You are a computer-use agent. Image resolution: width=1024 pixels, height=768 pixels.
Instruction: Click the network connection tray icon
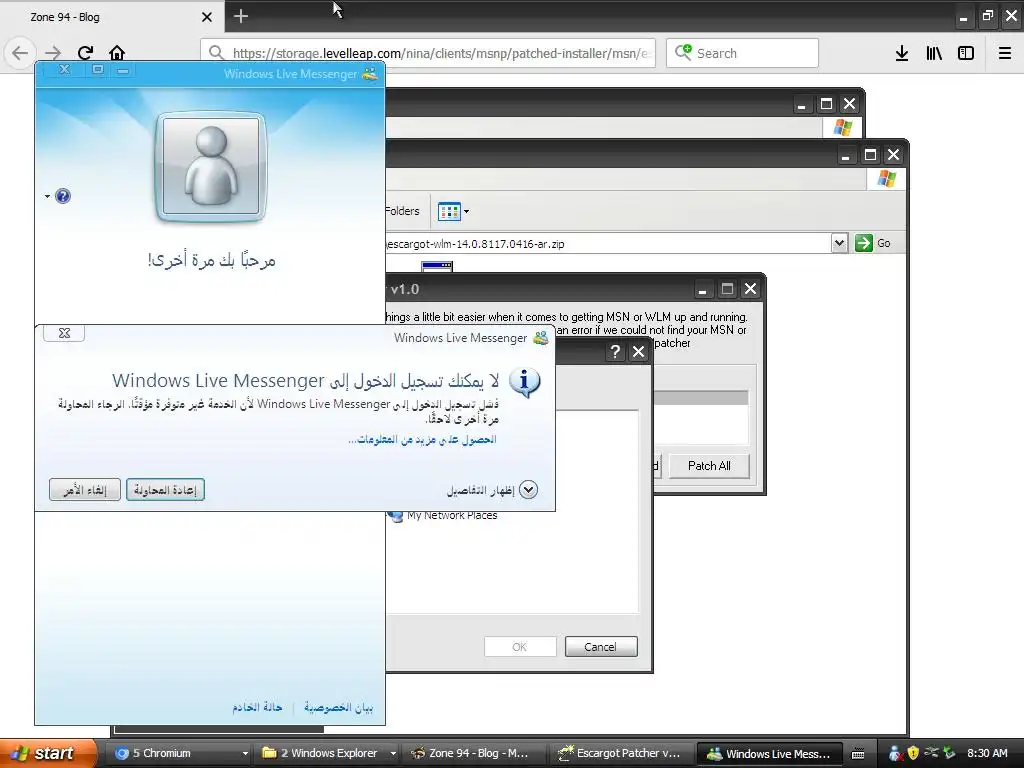[x=931, y=753]
